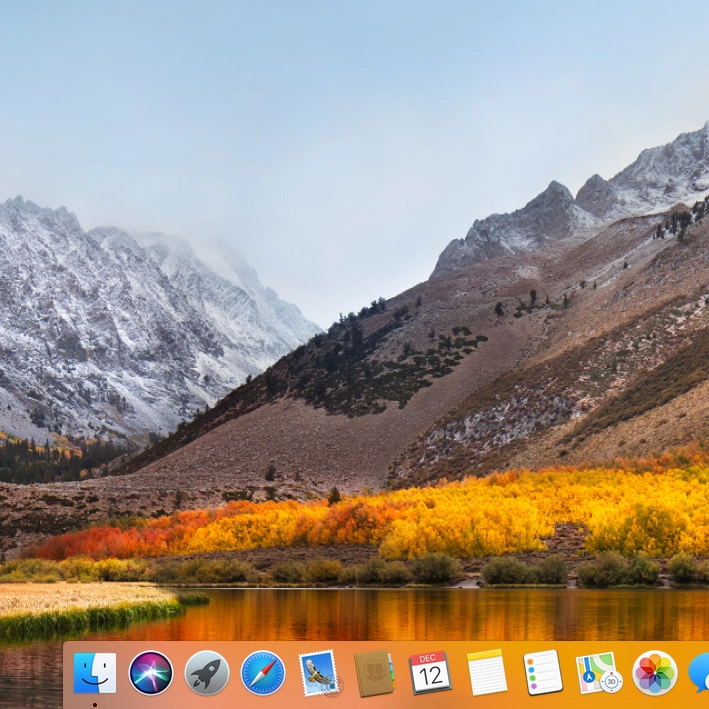
Task: Open Messages at the Dock's right edge
Action: click(700, 673)
